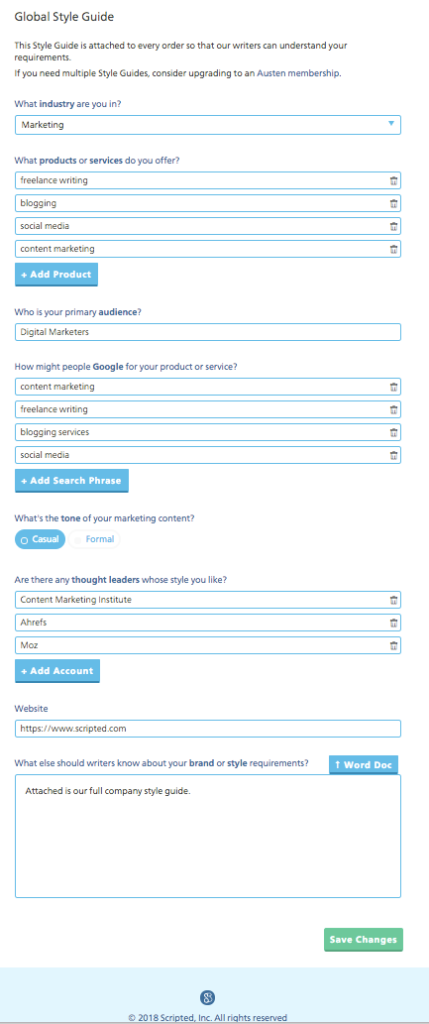Save the style guide with Save Changes
429x1024 pixels.
[364, 940]
